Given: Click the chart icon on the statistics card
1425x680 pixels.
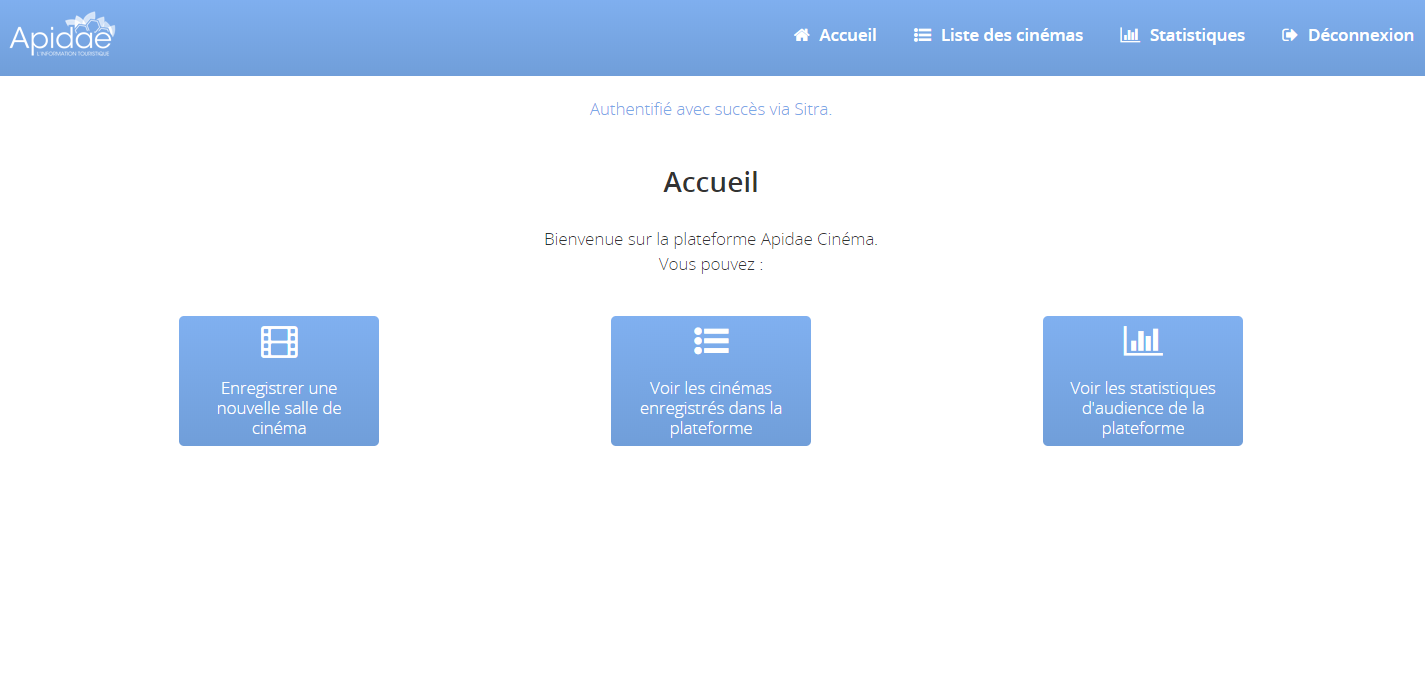Looking at the screenshot, I should pyautogui.click(x=1143, y=341).
